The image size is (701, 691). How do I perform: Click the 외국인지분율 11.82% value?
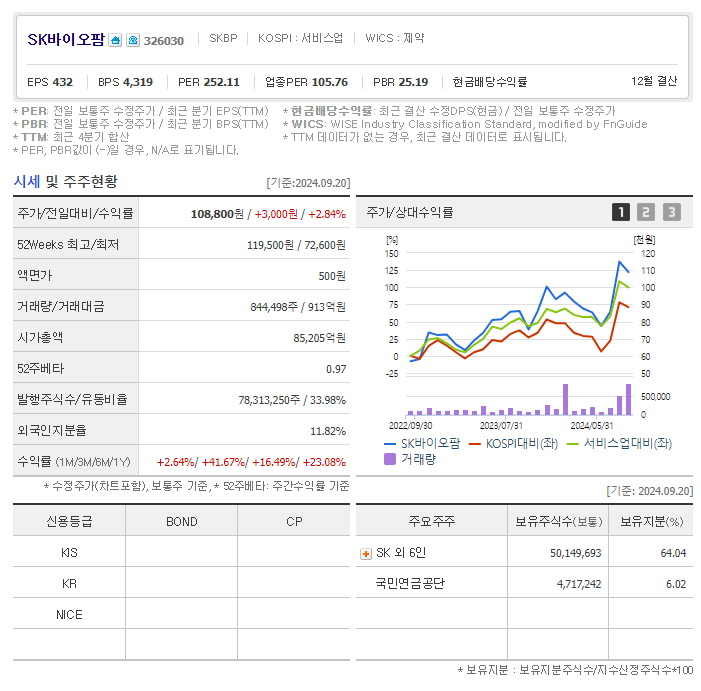[328, 431]
